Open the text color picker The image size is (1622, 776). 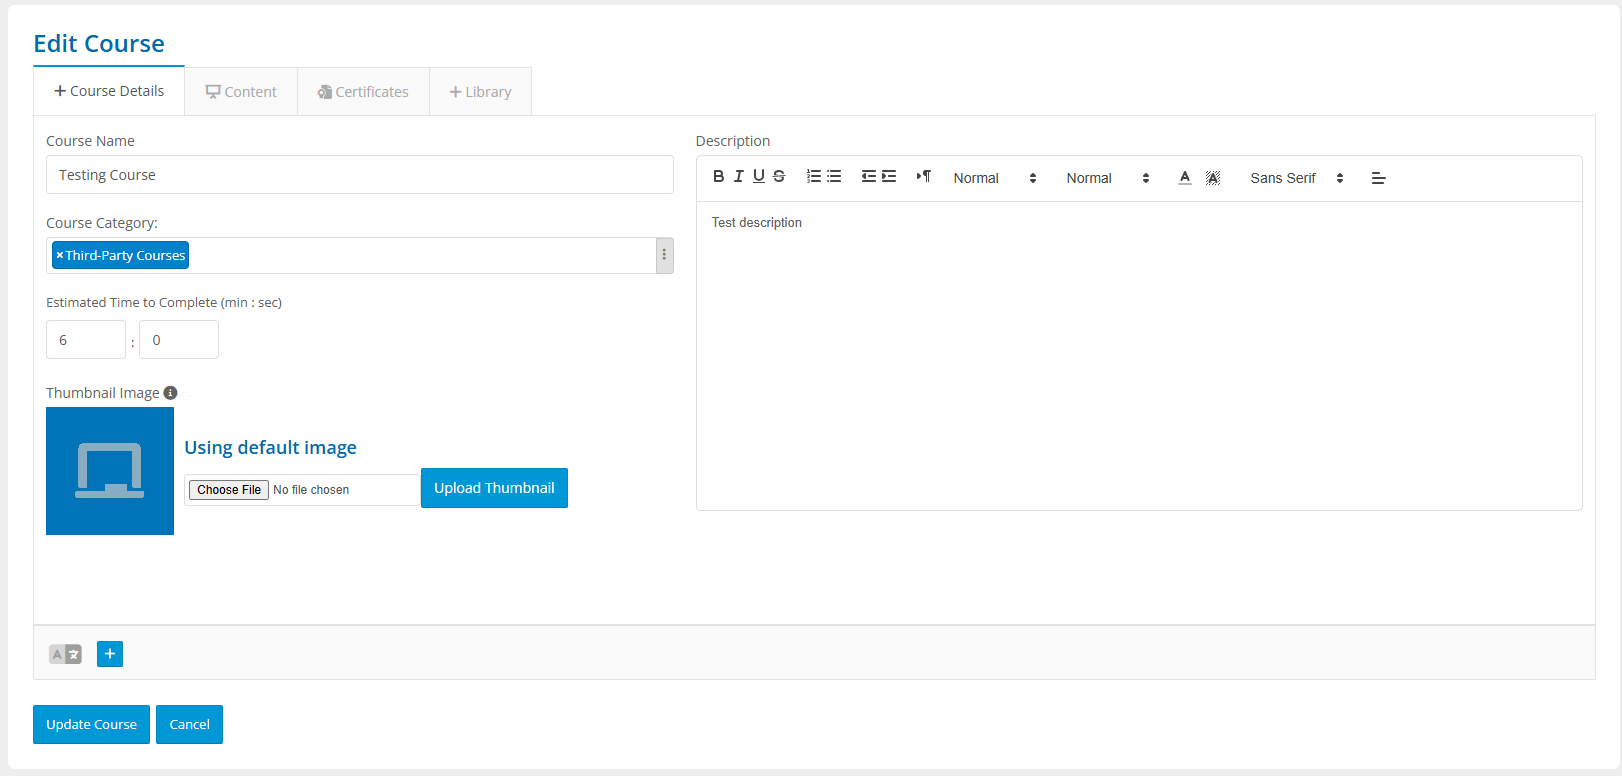click(1185, 178)
